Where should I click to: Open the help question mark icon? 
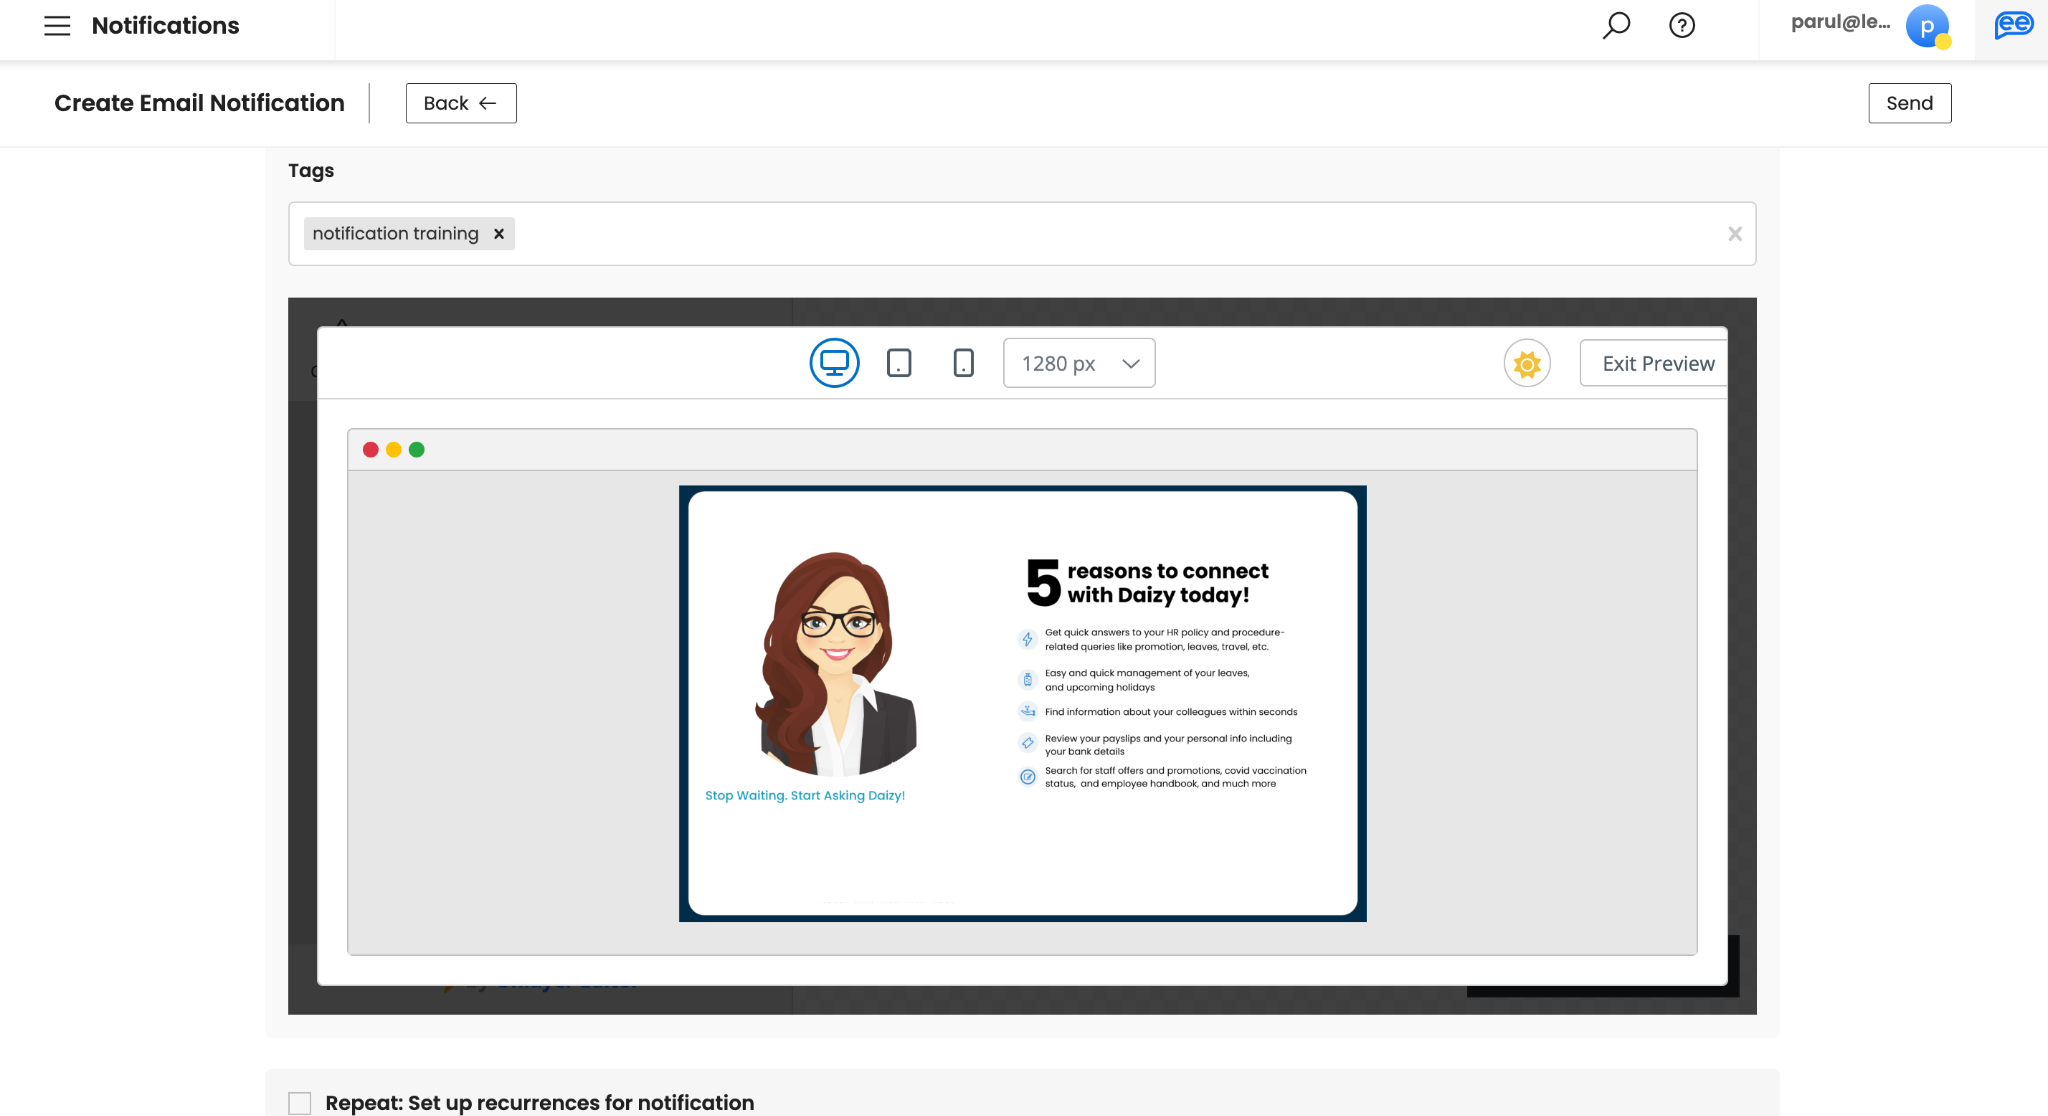click(x=1682, y=25)
